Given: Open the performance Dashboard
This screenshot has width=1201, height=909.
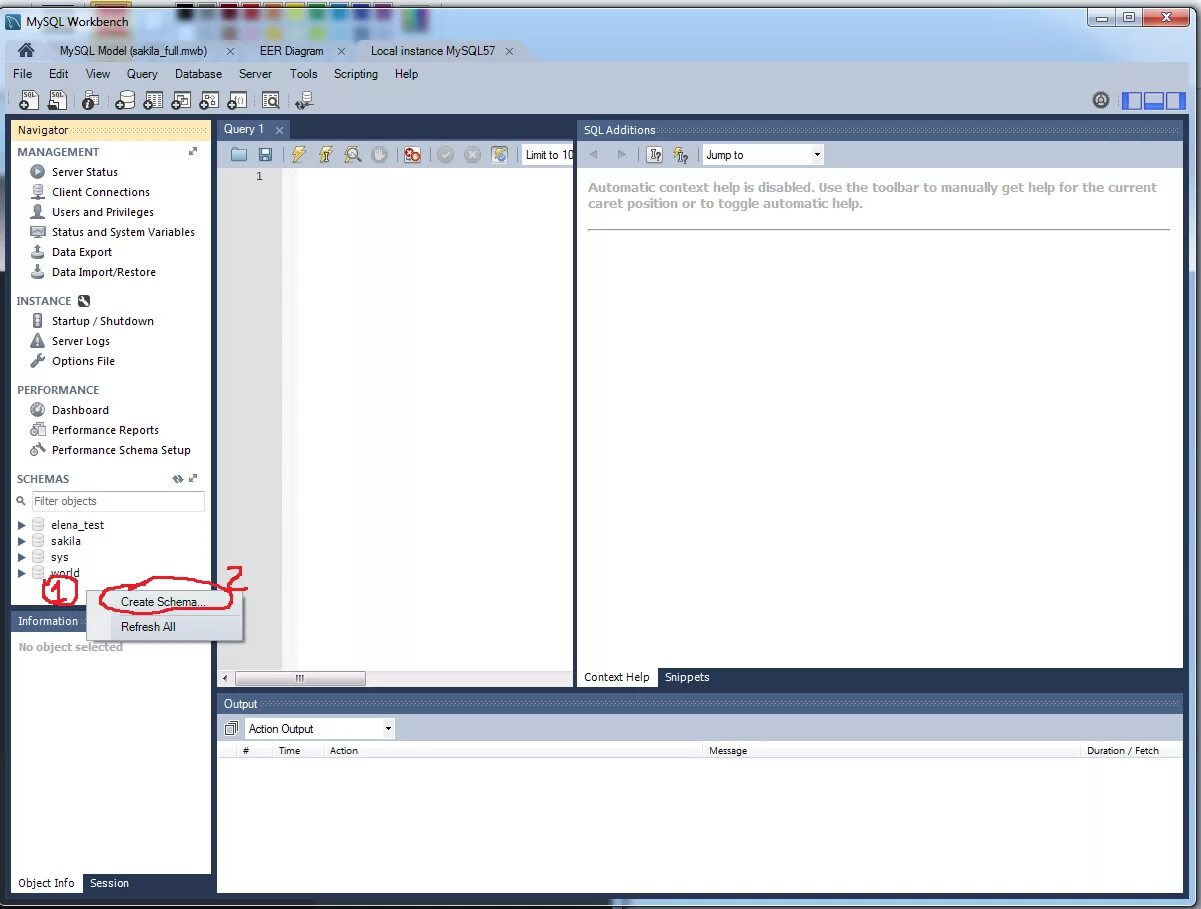Looking at the screenshot, I should pos(80,410).
